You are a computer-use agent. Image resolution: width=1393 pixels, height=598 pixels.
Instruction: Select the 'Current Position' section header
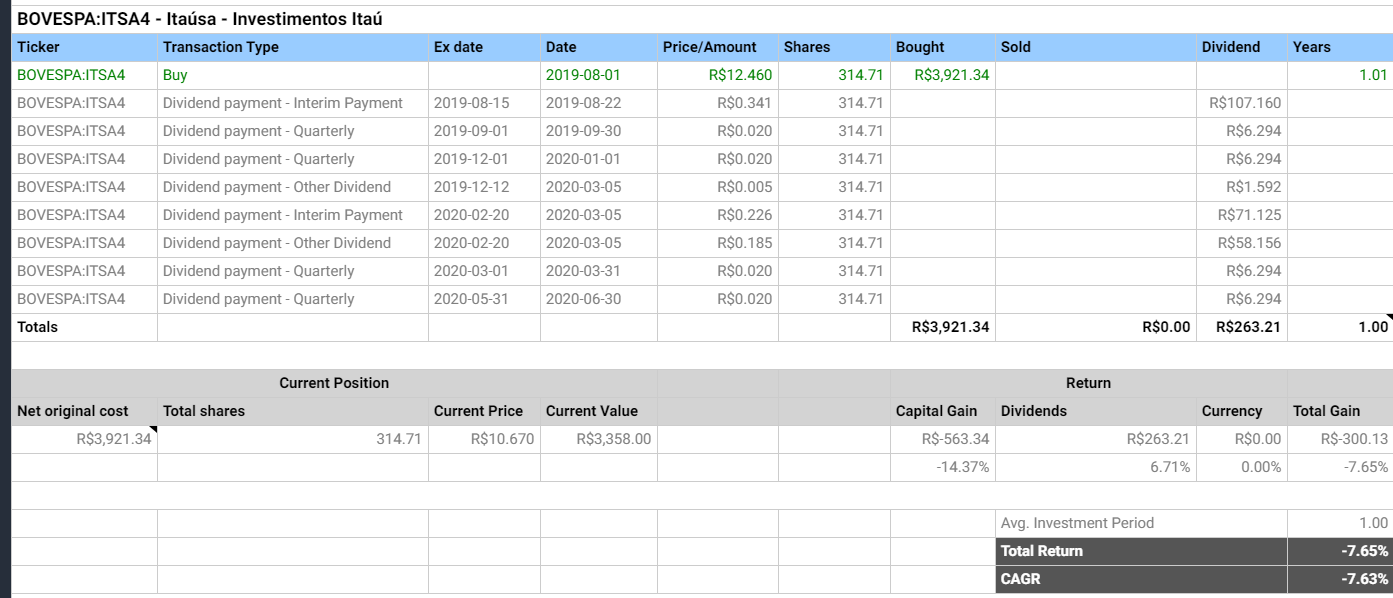334,383
